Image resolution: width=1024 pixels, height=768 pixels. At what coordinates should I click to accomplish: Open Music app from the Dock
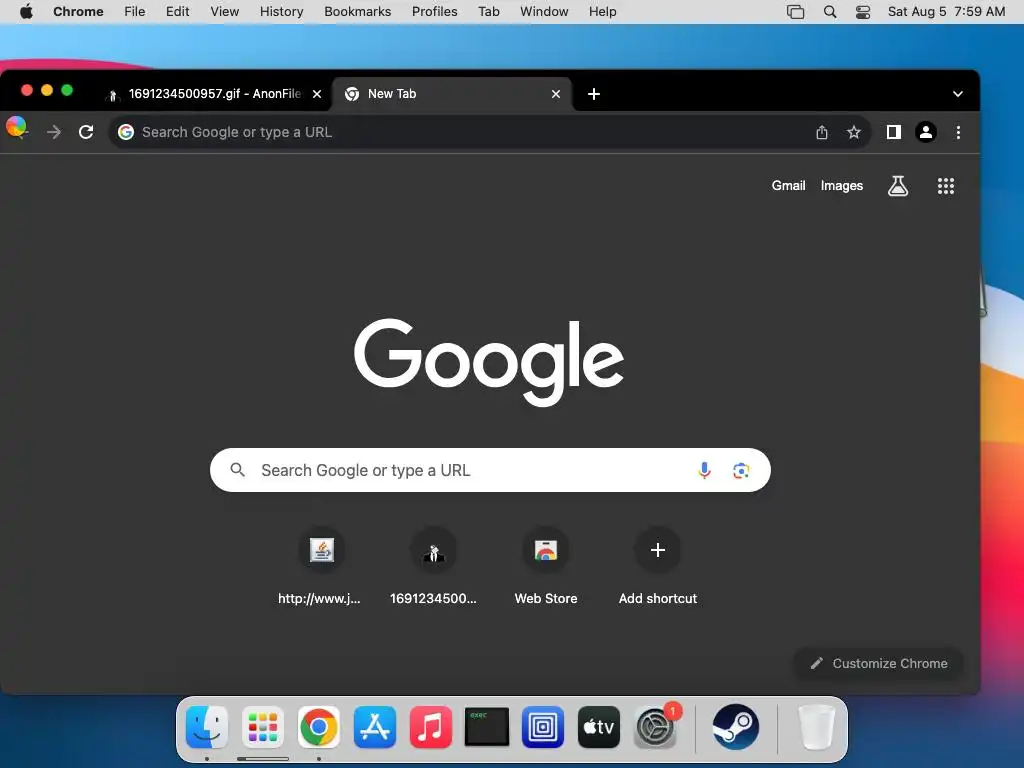coord(431,727)
